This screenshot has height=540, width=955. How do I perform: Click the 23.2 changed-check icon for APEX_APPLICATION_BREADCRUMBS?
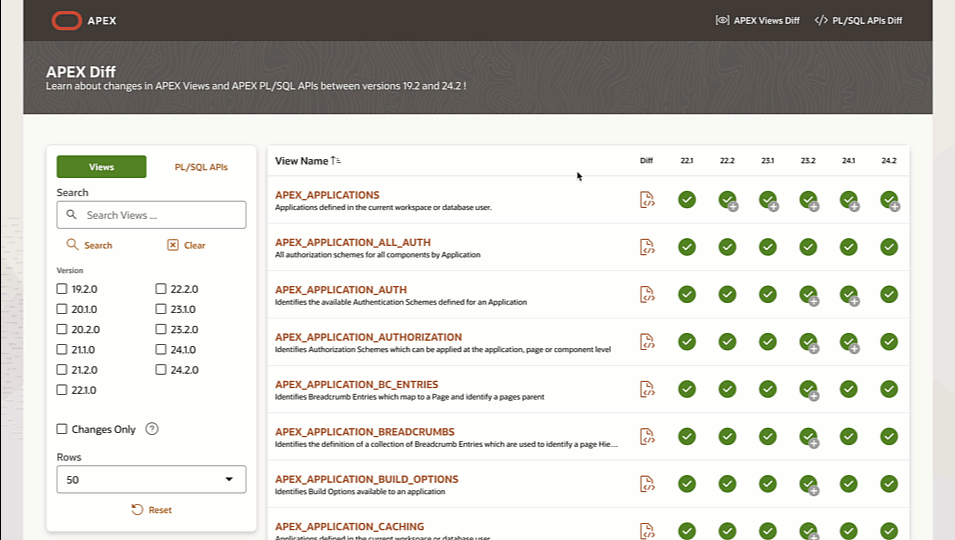pos(809,438)
